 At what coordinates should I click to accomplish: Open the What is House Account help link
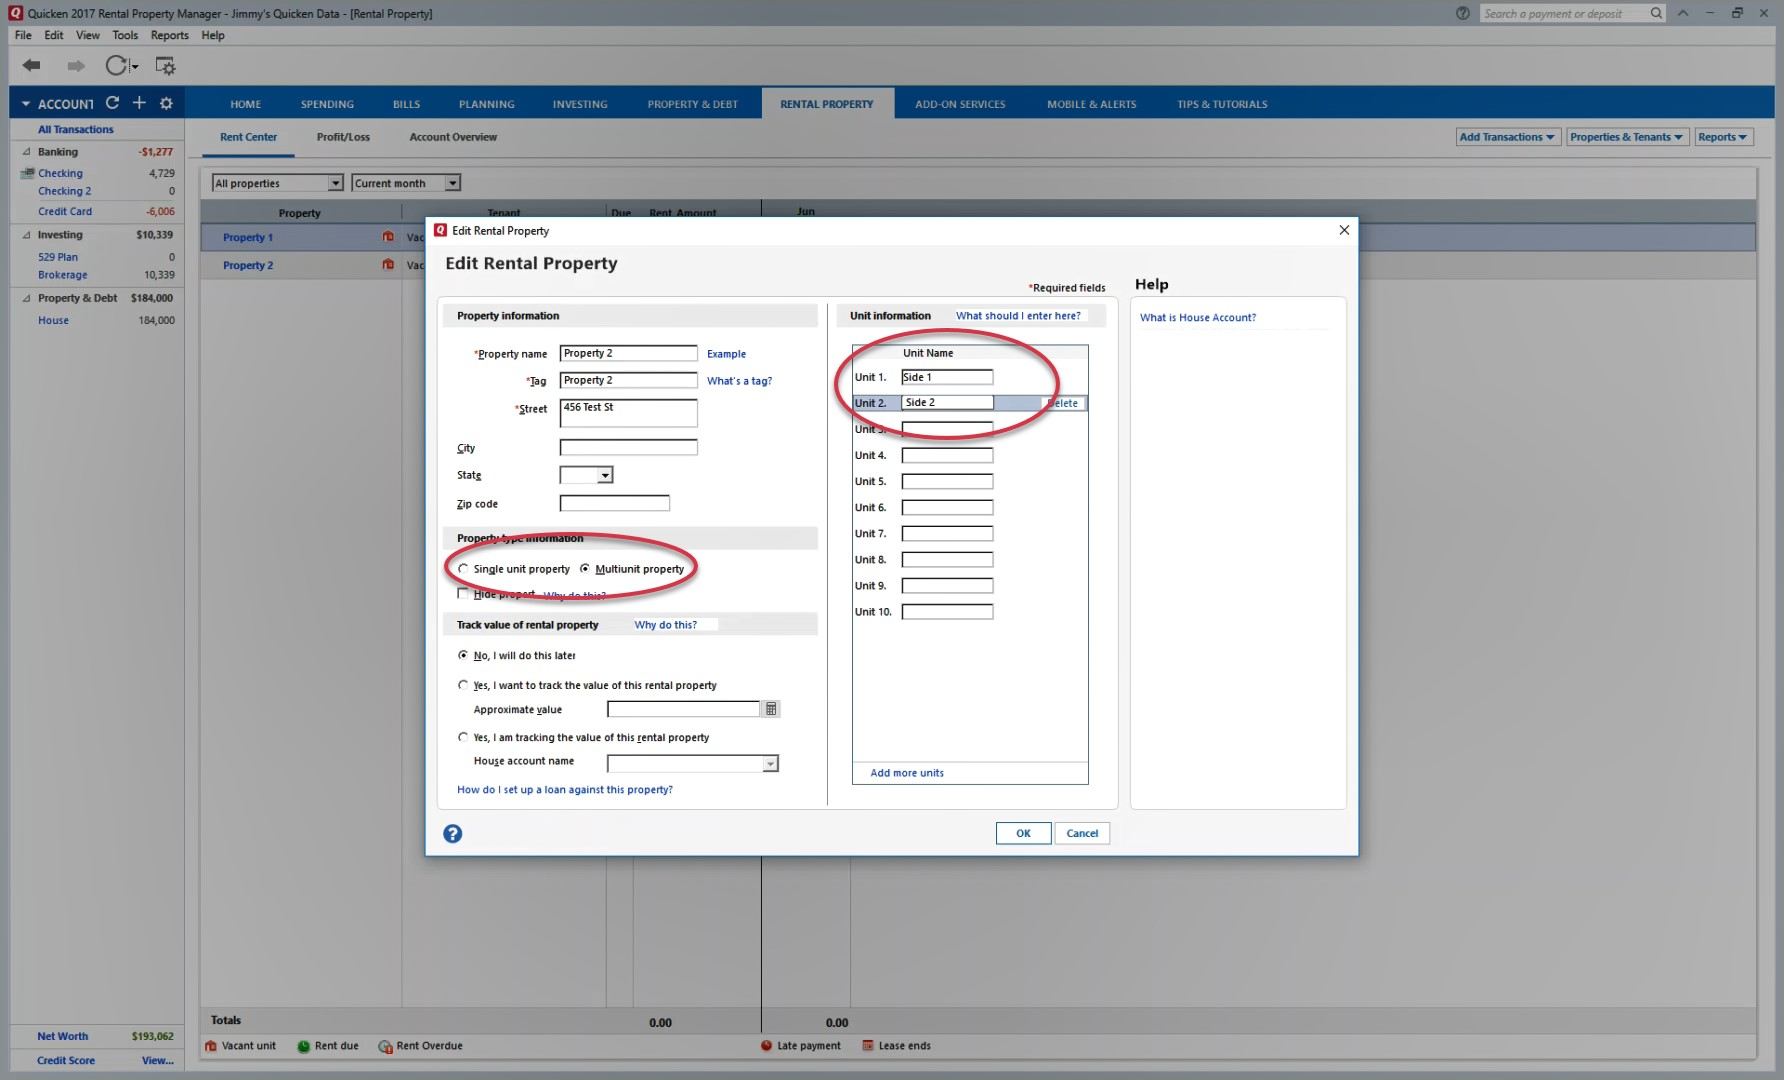(1198, 318)
